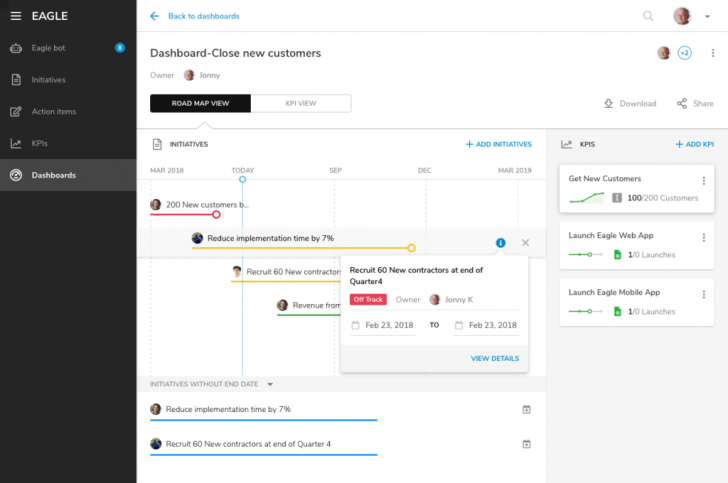
Task: Open dashboard more options menu
Action: (x=713, y=53)
